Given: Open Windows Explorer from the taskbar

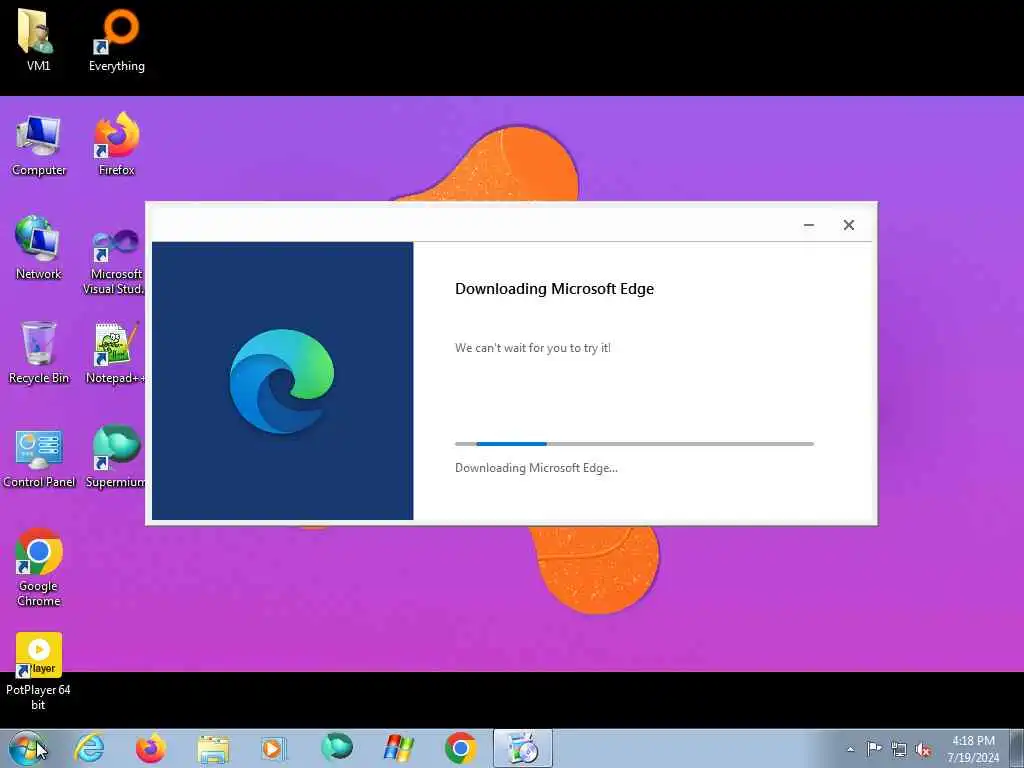Looking at the screenshot, I should [213, 749].
